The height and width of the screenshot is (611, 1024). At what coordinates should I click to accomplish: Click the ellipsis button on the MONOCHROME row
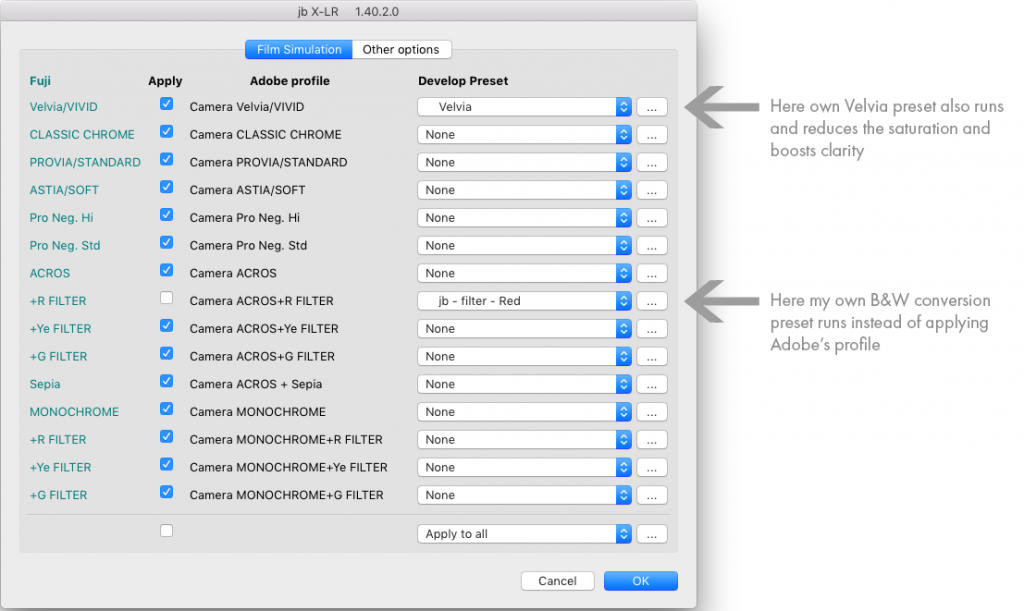651,411
